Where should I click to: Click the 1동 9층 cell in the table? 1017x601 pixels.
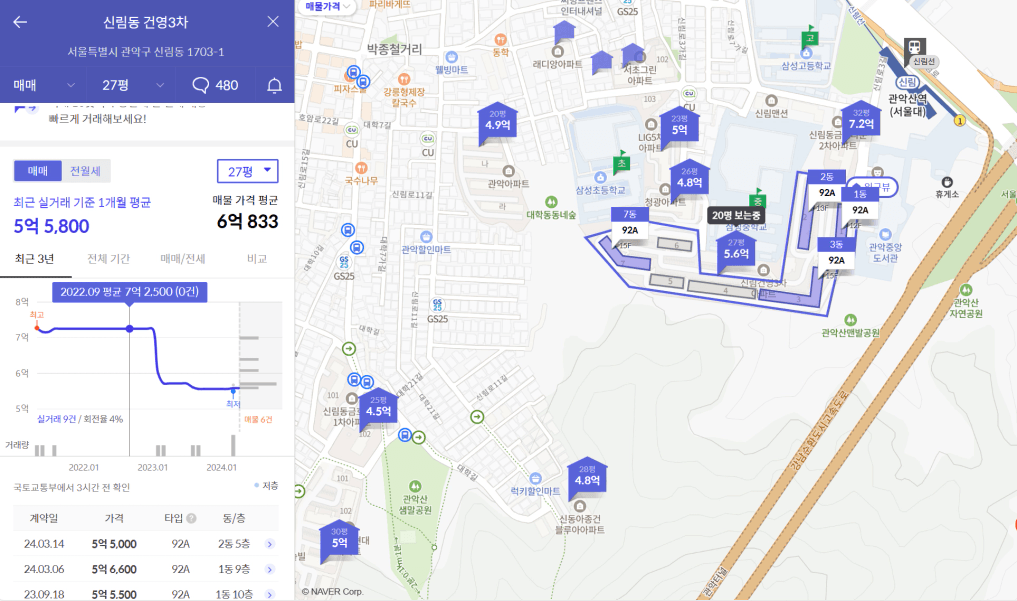233,569
